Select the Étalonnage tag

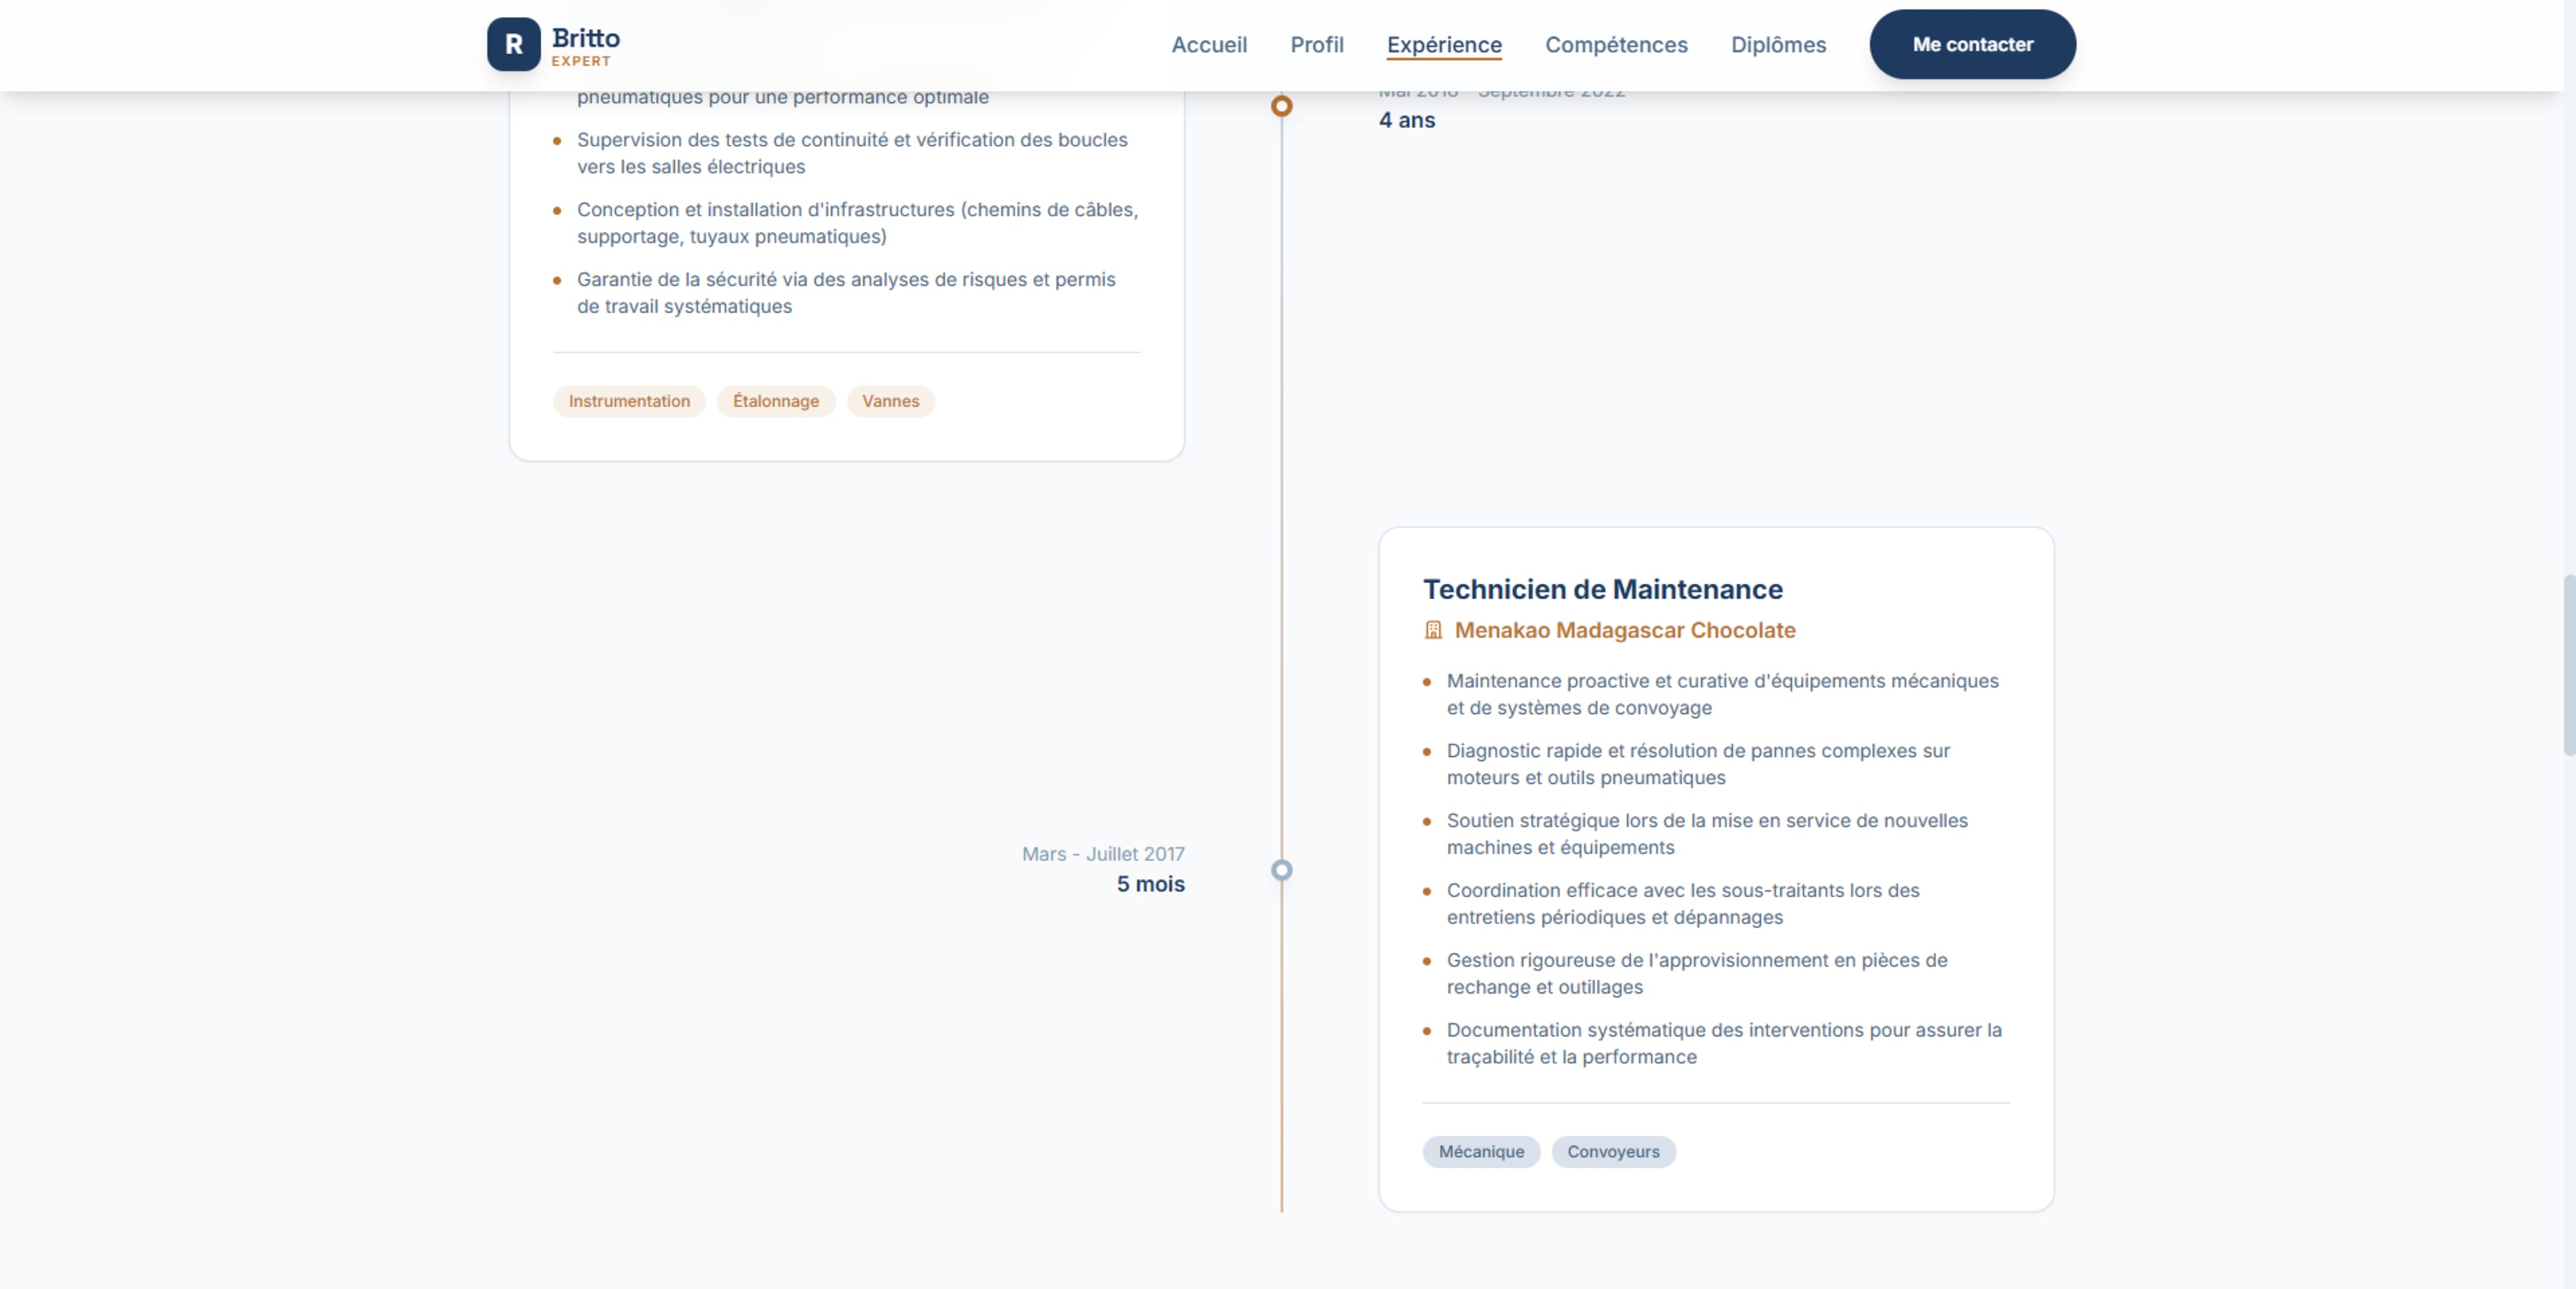point(775,401)
